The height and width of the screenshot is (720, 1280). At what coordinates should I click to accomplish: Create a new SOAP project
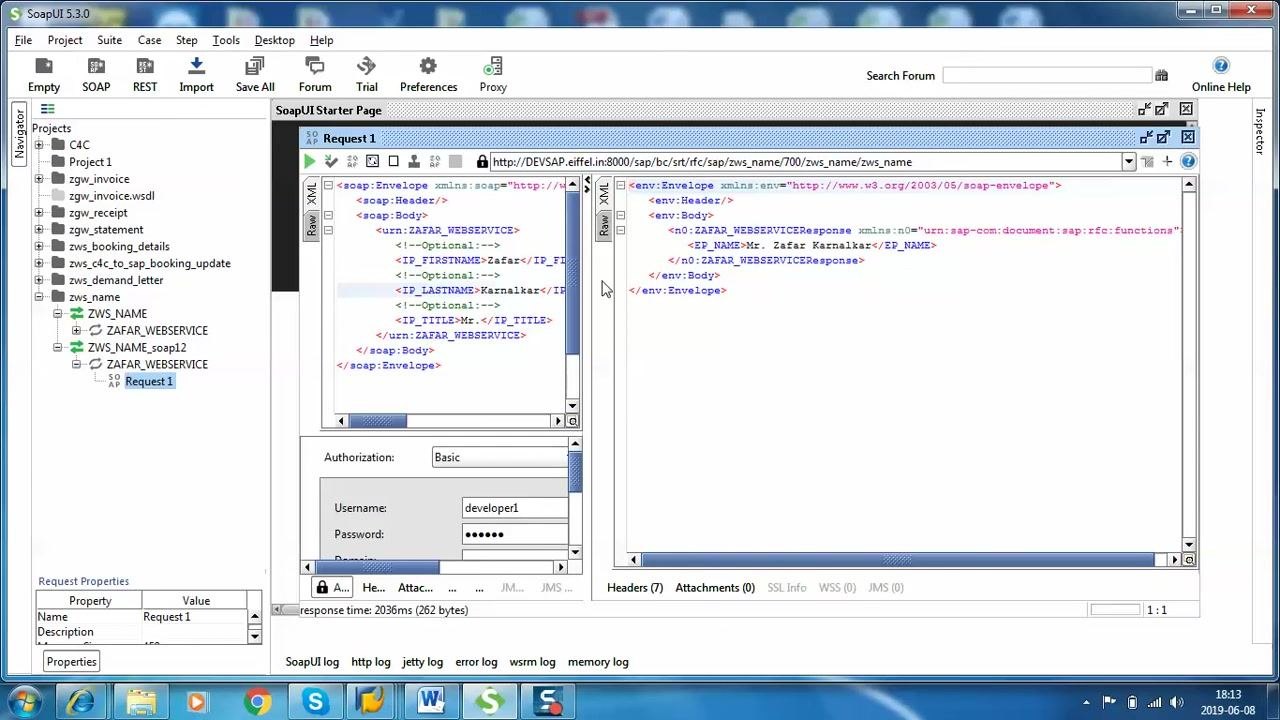[96, 75]
